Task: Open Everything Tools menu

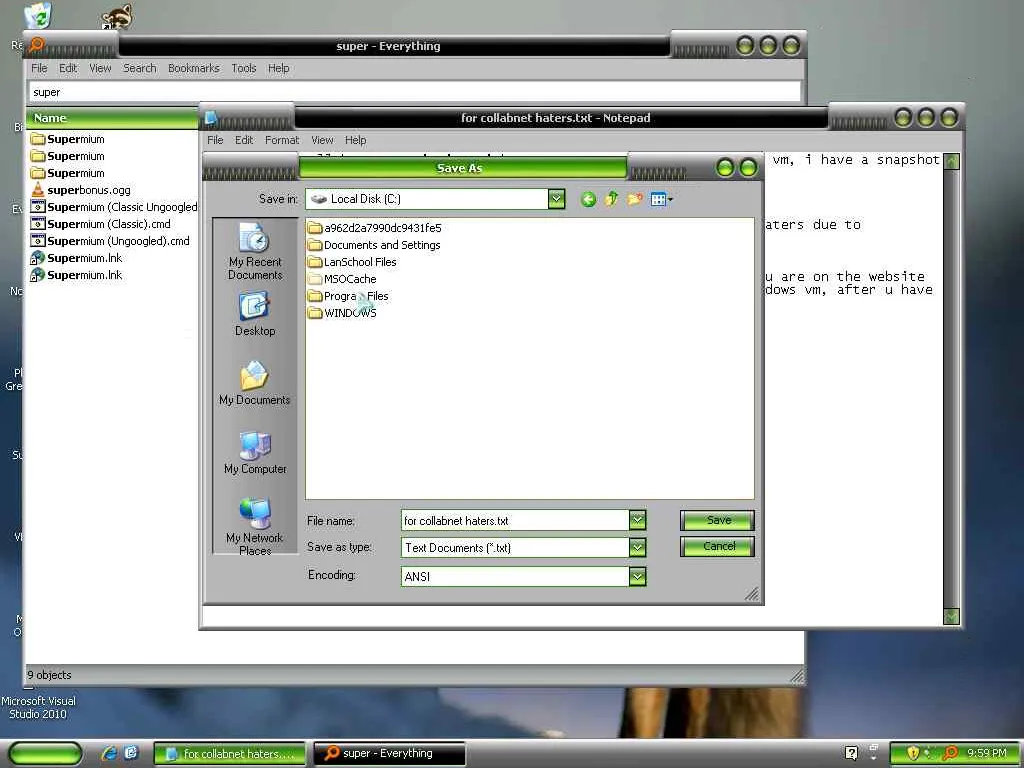Action: (x=244, y=68)
